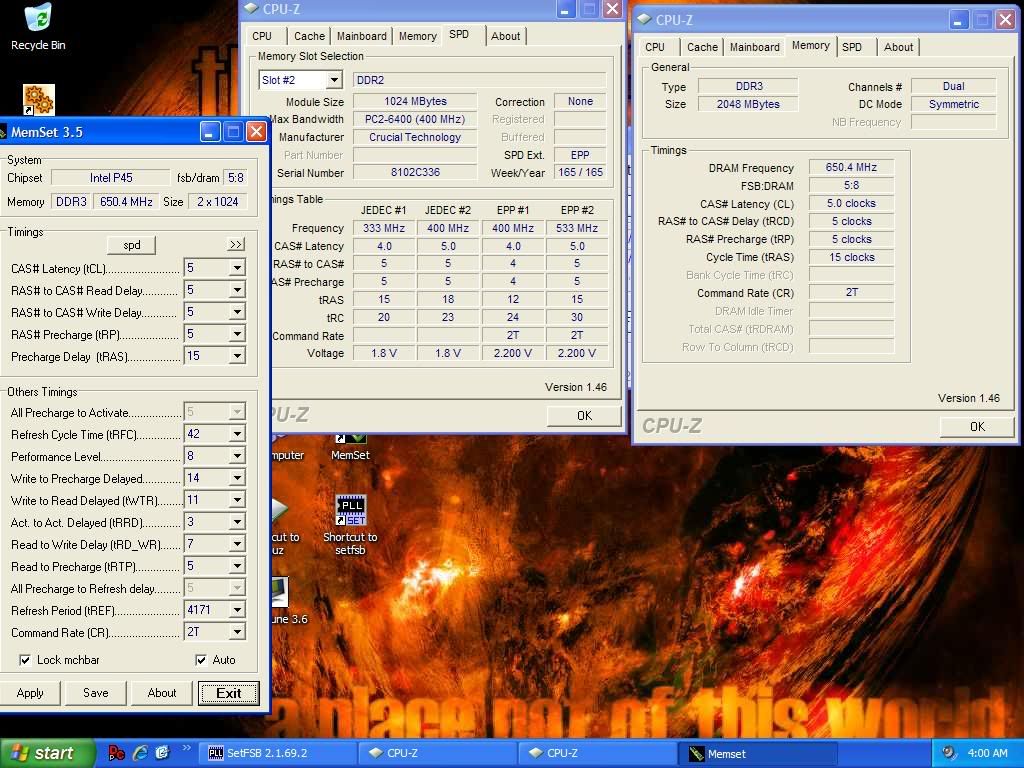Screen dimensions: 1024x768
Task: Click the 4:00 AM system clock
Action: tap(987, 753)
